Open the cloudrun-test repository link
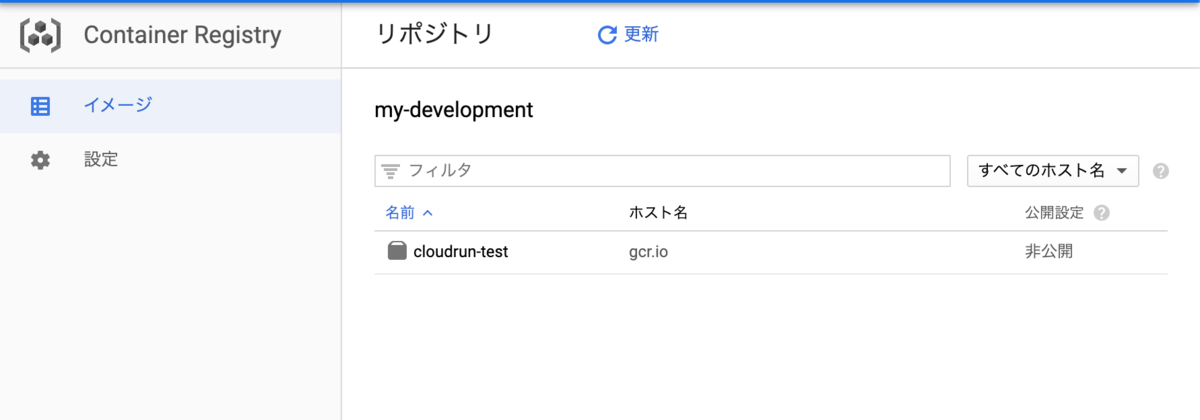This screenshot has height=420, width=1200. coord(461,252)
